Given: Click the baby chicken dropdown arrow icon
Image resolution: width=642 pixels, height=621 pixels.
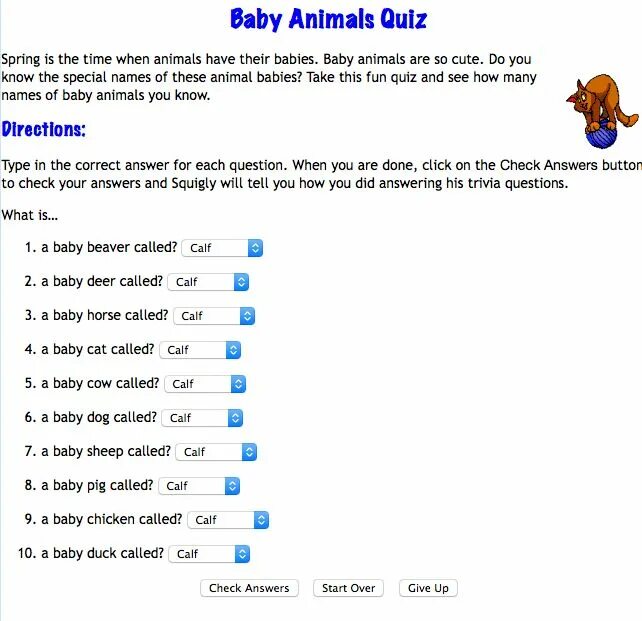Looking at the screenshot, I should click(x=261, y=520).
